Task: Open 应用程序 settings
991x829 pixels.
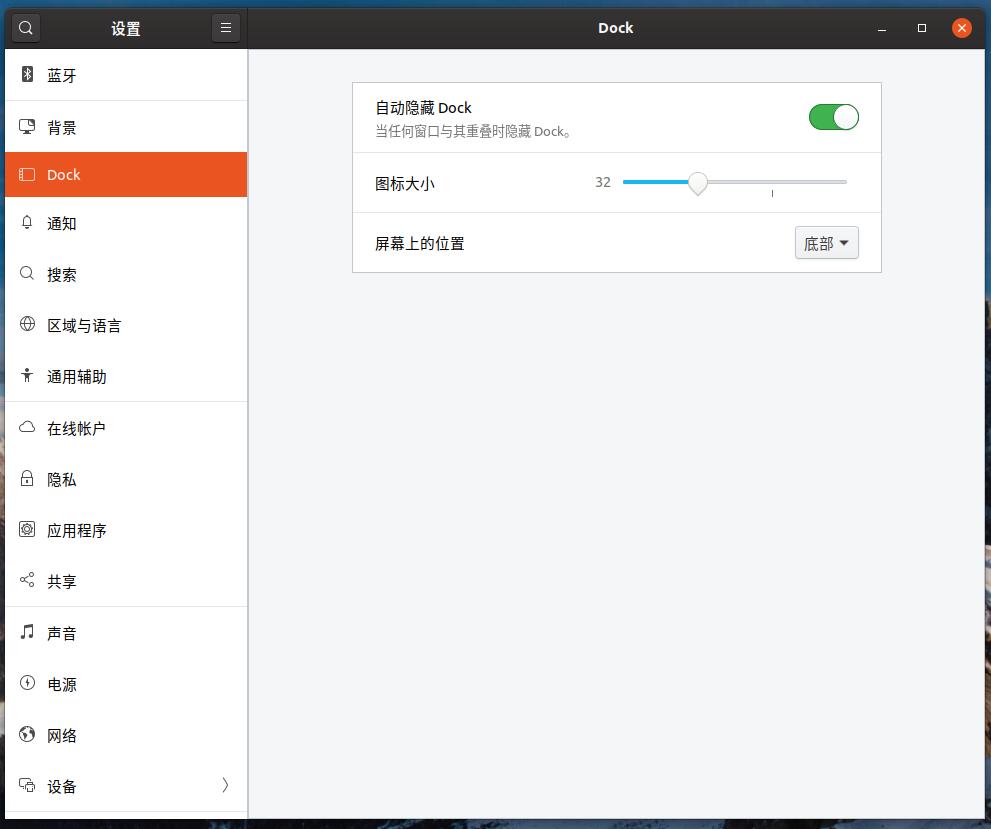Action: tap(126, 530)
